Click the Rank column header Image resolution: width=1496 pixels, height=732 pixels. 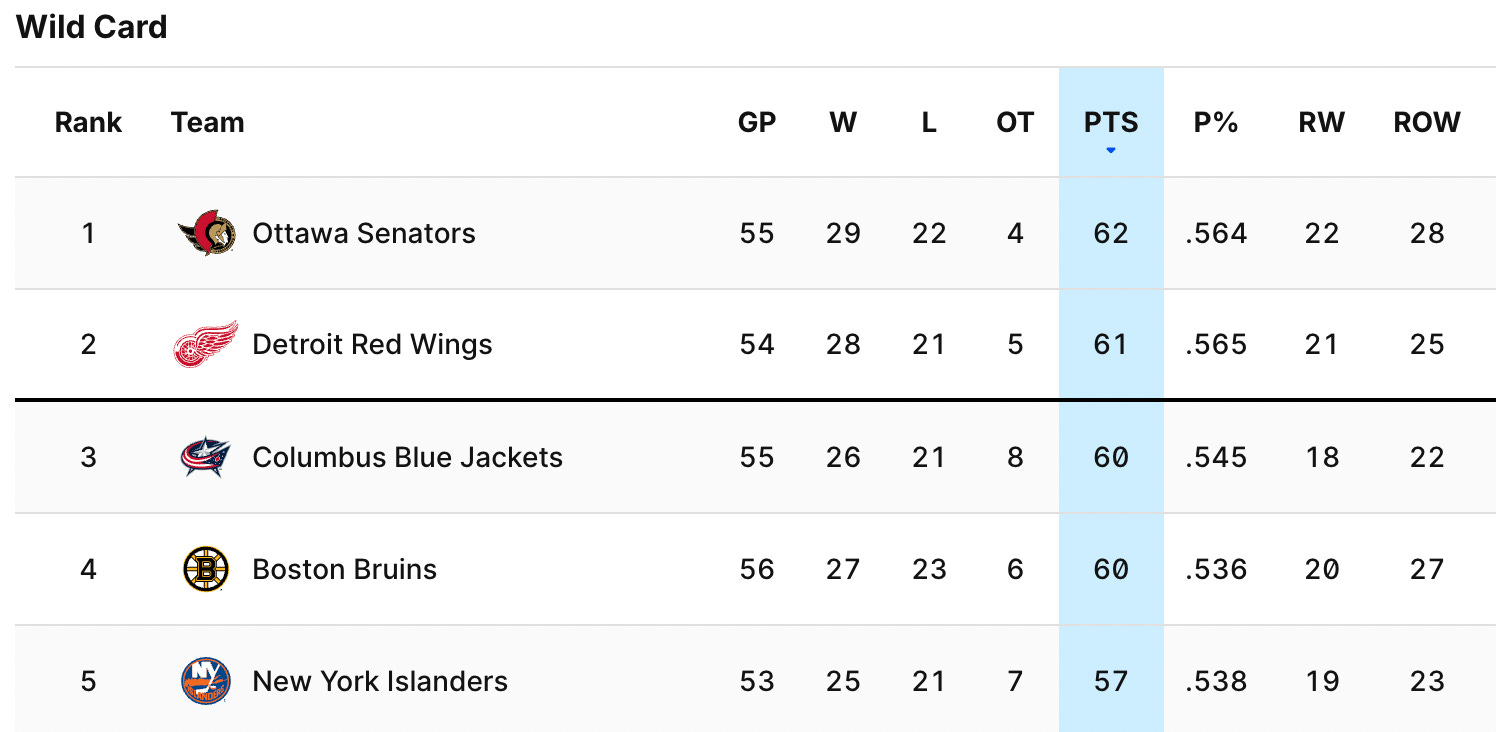pos(88,123)
